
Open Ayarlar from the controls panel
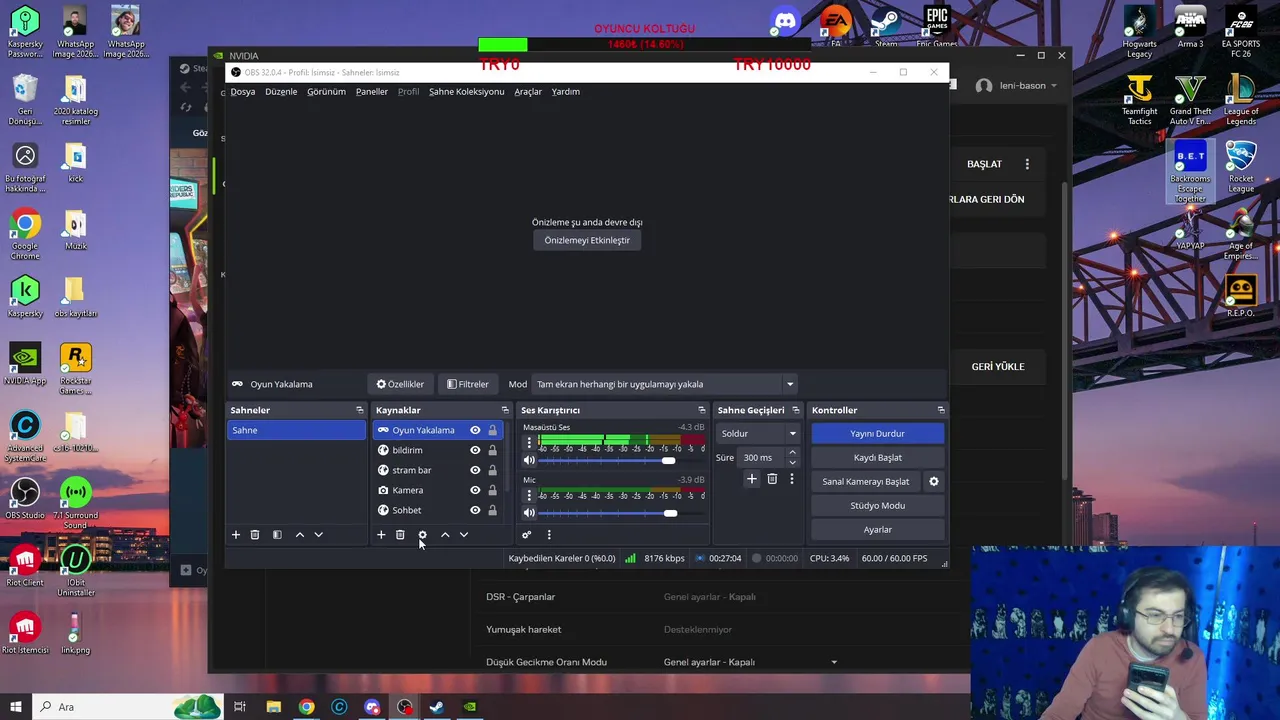tap(877, 529)
